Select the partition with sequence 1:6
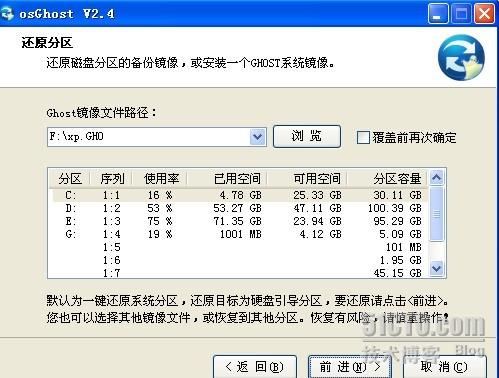This screenshot has width=499, height=378. (x=238, y=260)
